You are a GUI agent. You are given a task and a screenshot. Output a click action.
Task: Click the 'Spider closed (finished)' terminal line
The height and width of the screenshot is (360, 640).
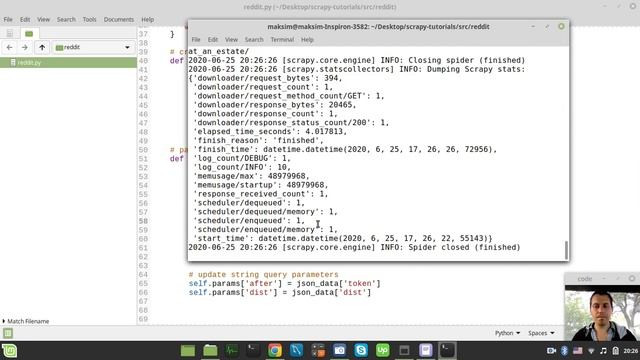pos(354,247)
